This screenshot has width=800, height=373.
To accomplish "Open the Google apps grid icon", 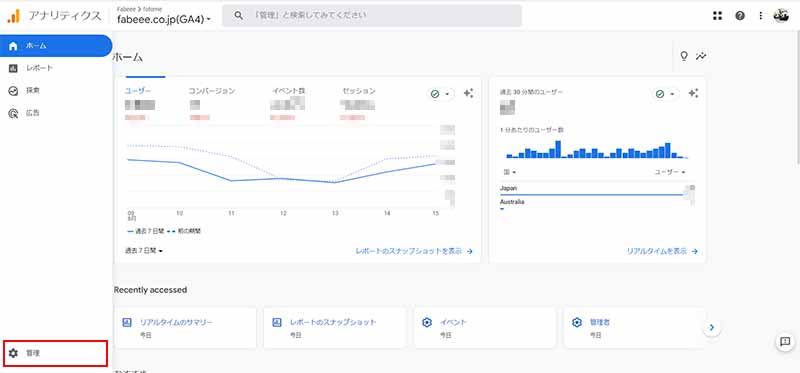I will [717, 16].
